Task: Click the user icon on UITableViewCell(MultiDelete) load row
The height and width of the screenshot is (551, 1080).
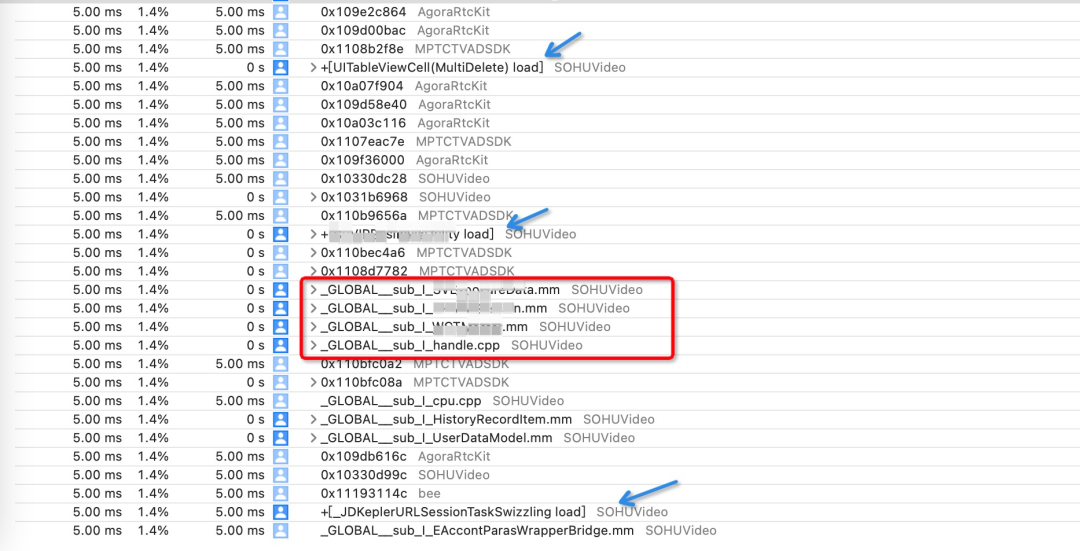Action: click(280, 67)
